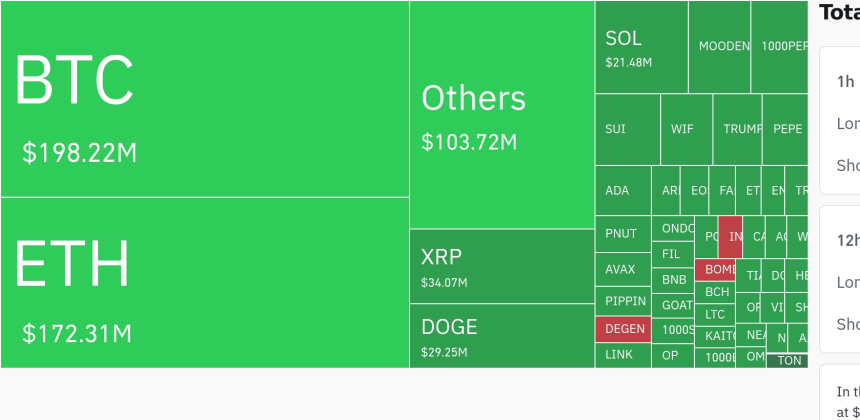Click the BNB tile
860x420 pixels.
[x=675, y=279]
